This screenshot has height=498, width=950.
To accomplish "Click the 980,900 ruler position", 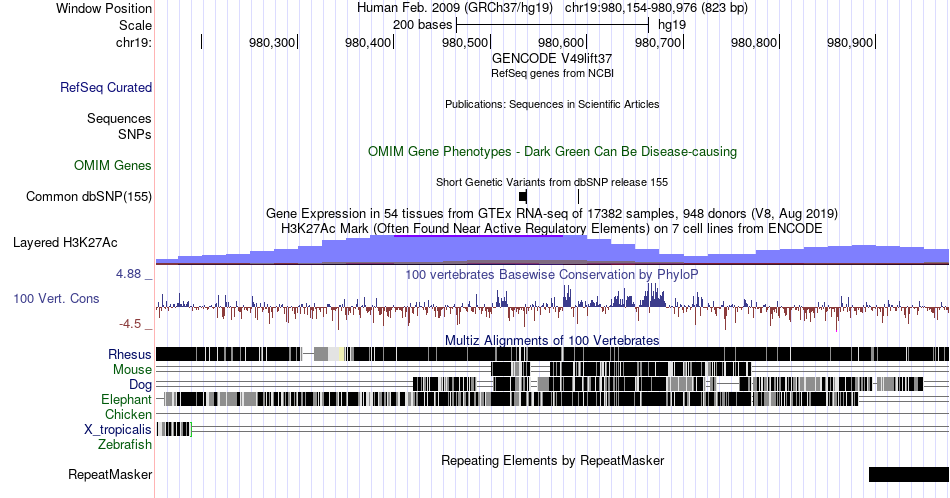I will (850, 42).
